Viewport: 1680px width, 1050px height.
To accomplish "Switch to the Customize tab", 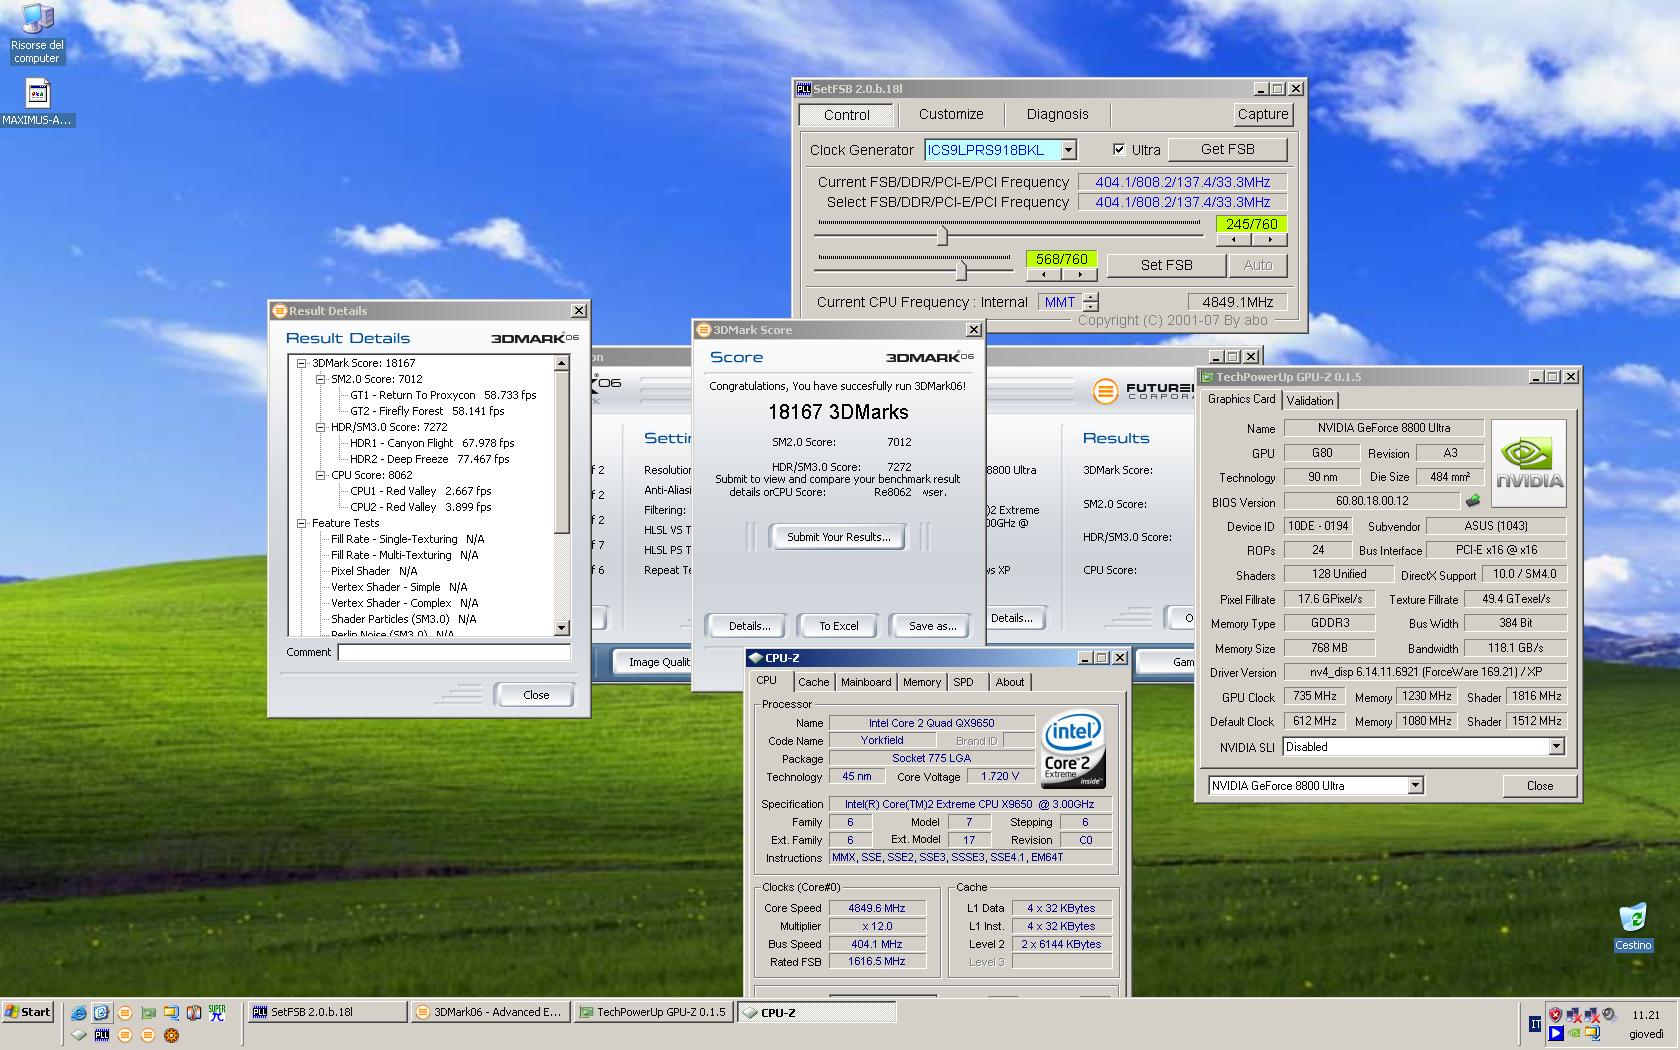I will [951, 114].
